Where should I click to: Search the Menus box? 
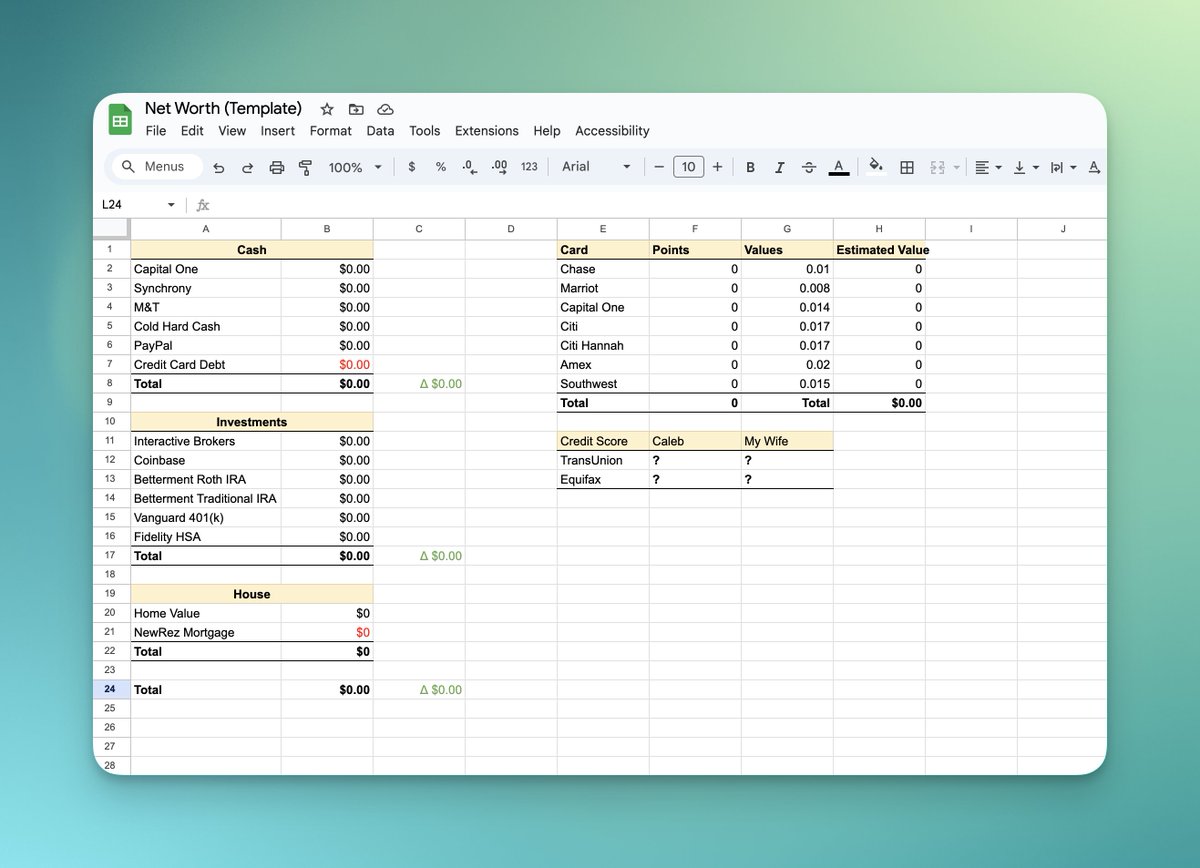point(156,167)
